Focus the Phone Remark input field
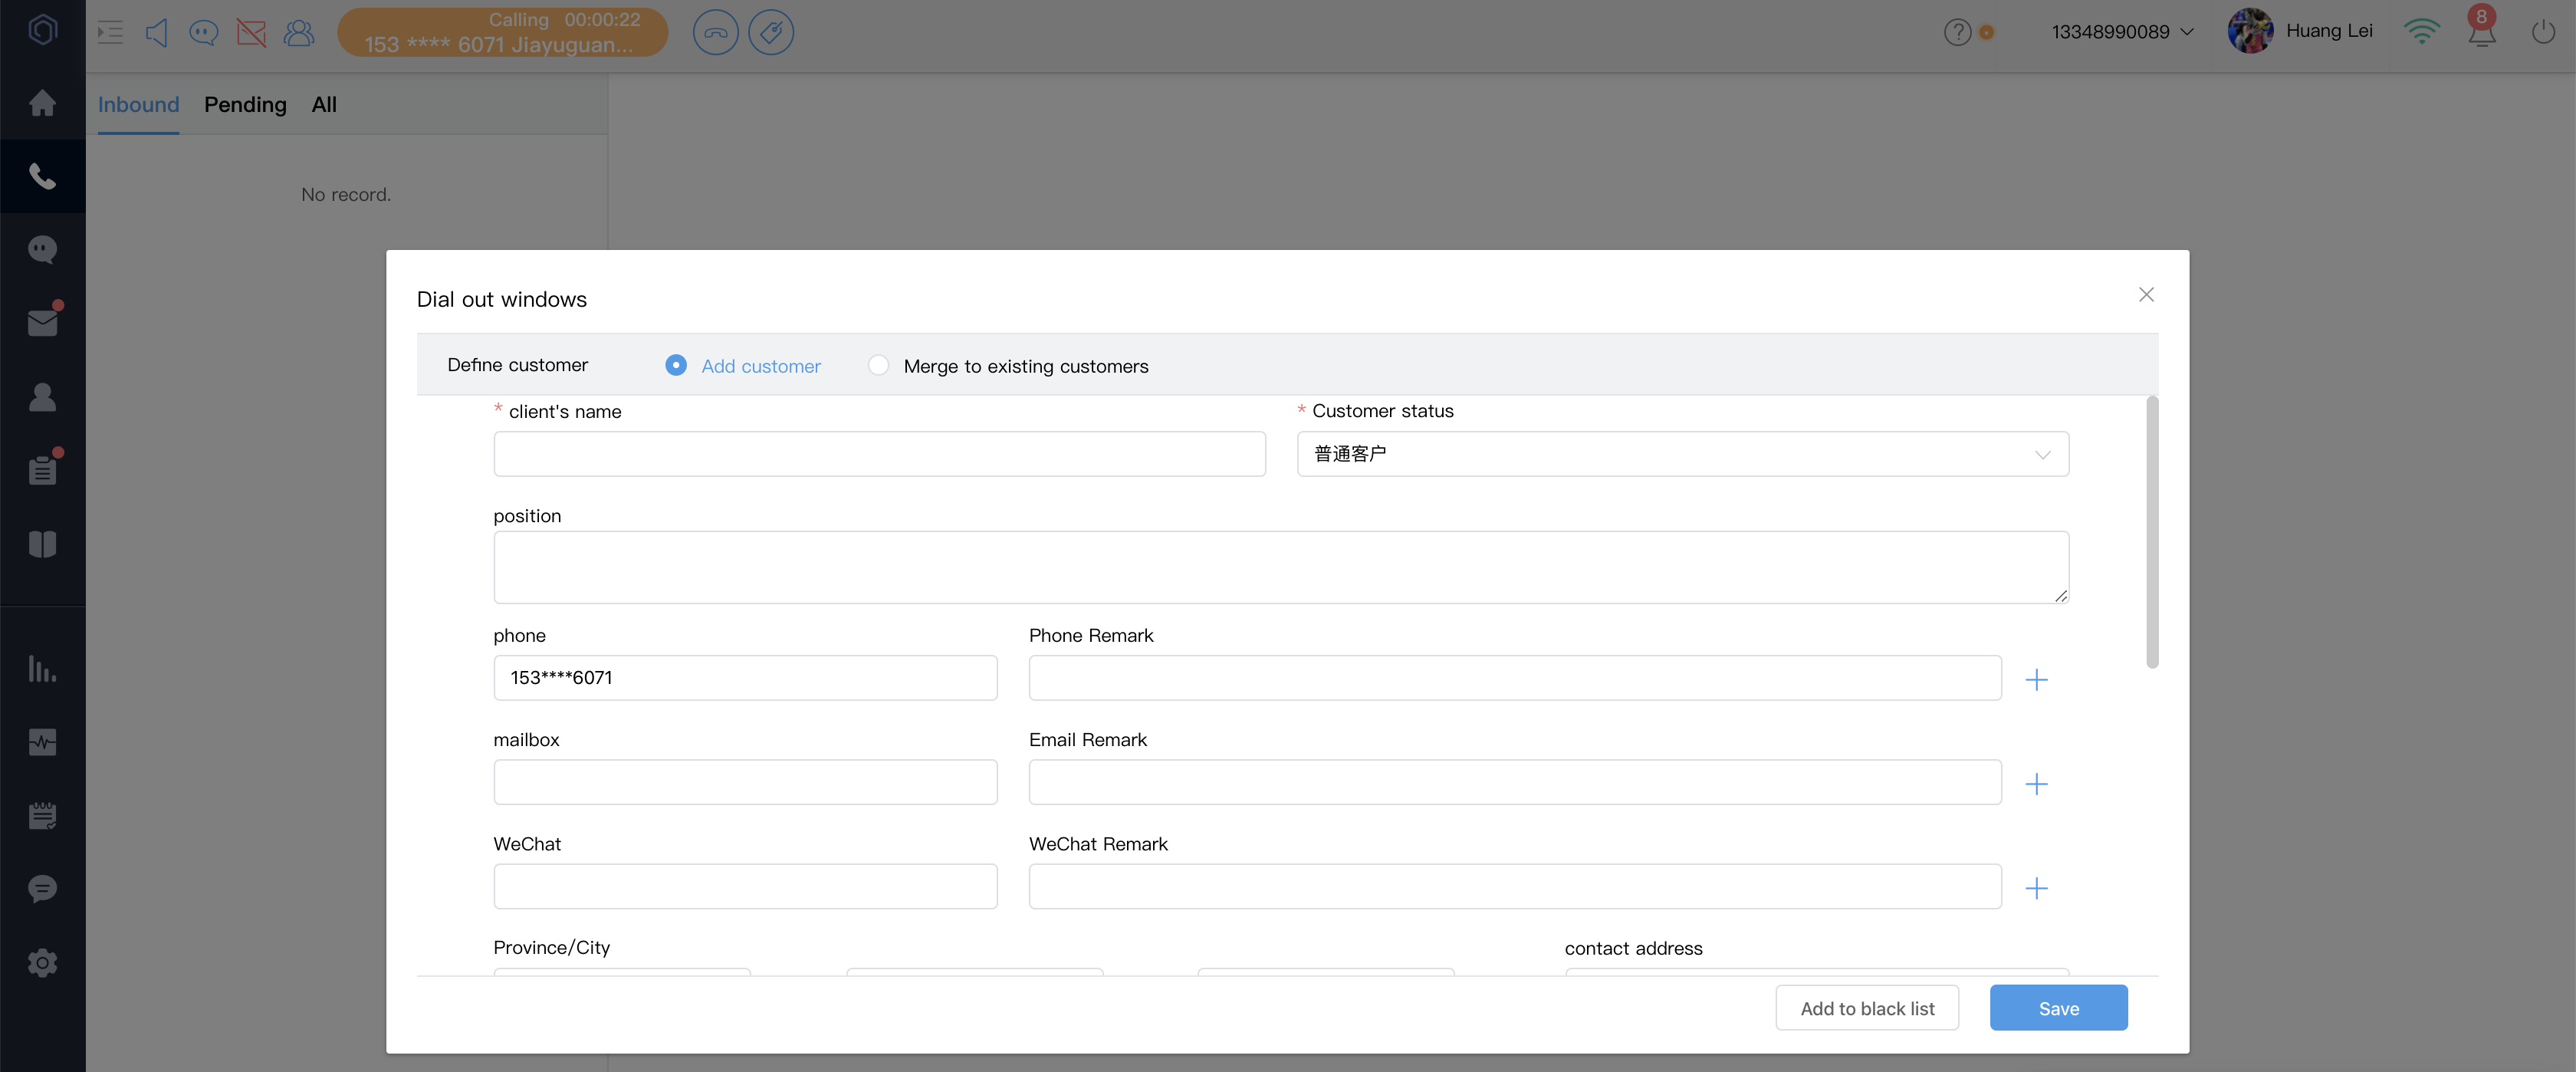Viewport: 2576px width, 1072px height. coord(1515,678)
